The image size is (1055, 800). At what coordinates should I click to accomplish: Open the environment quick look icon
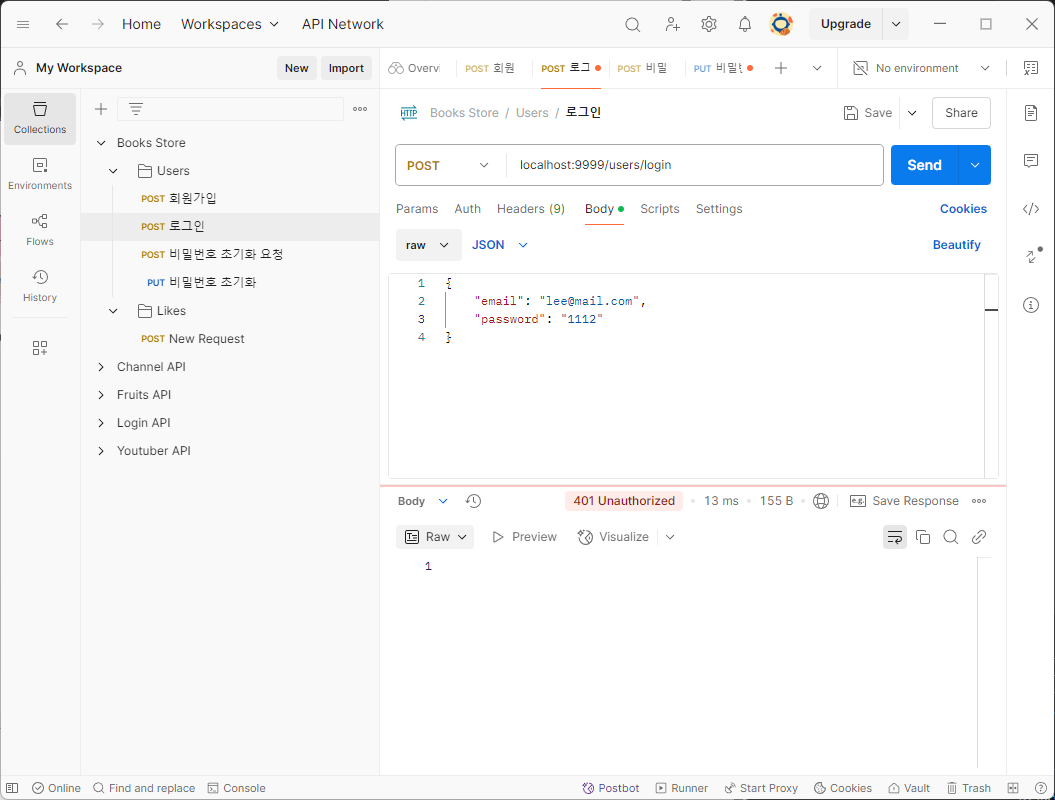tap(1031, 68)
